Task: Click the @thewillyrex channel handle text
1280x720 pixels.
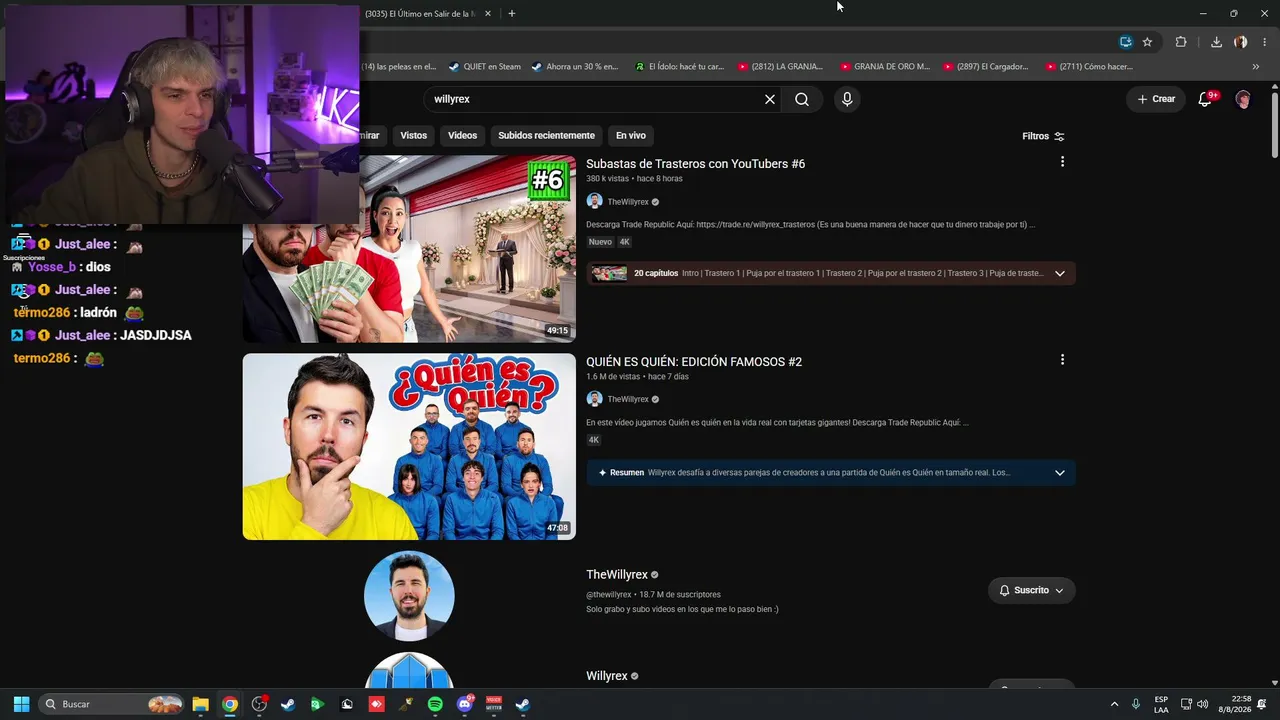Action: (609, 595)
